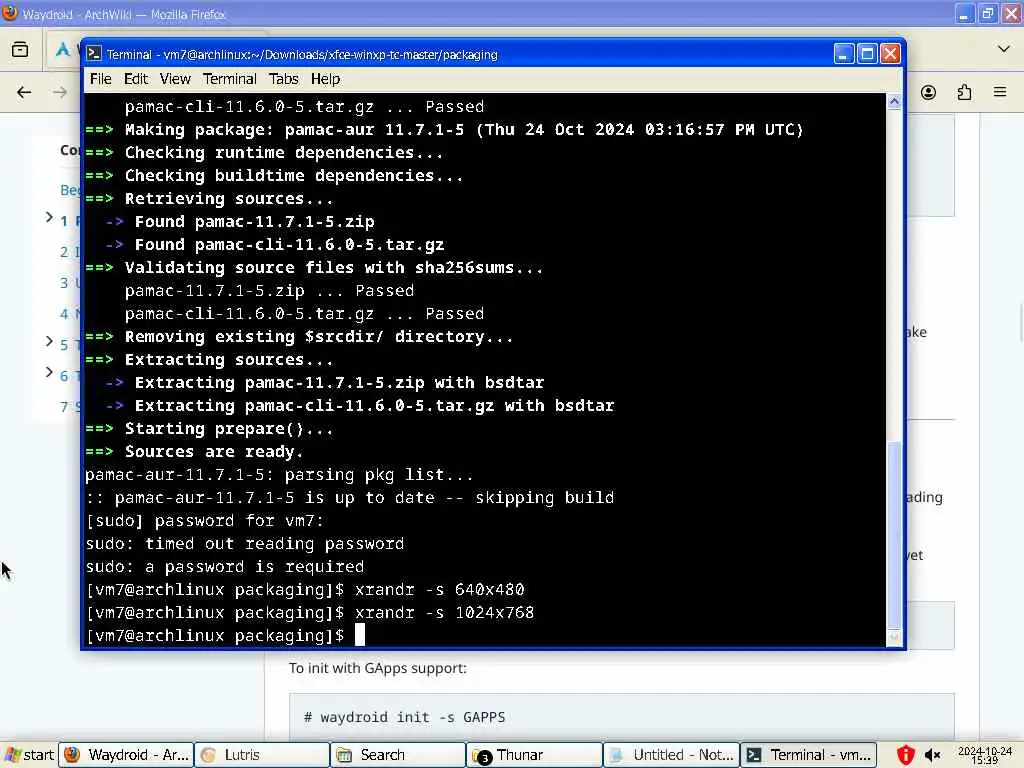Open the Tabs menu in Terminal
This screenshot has width=1024, height=768.
283,79
